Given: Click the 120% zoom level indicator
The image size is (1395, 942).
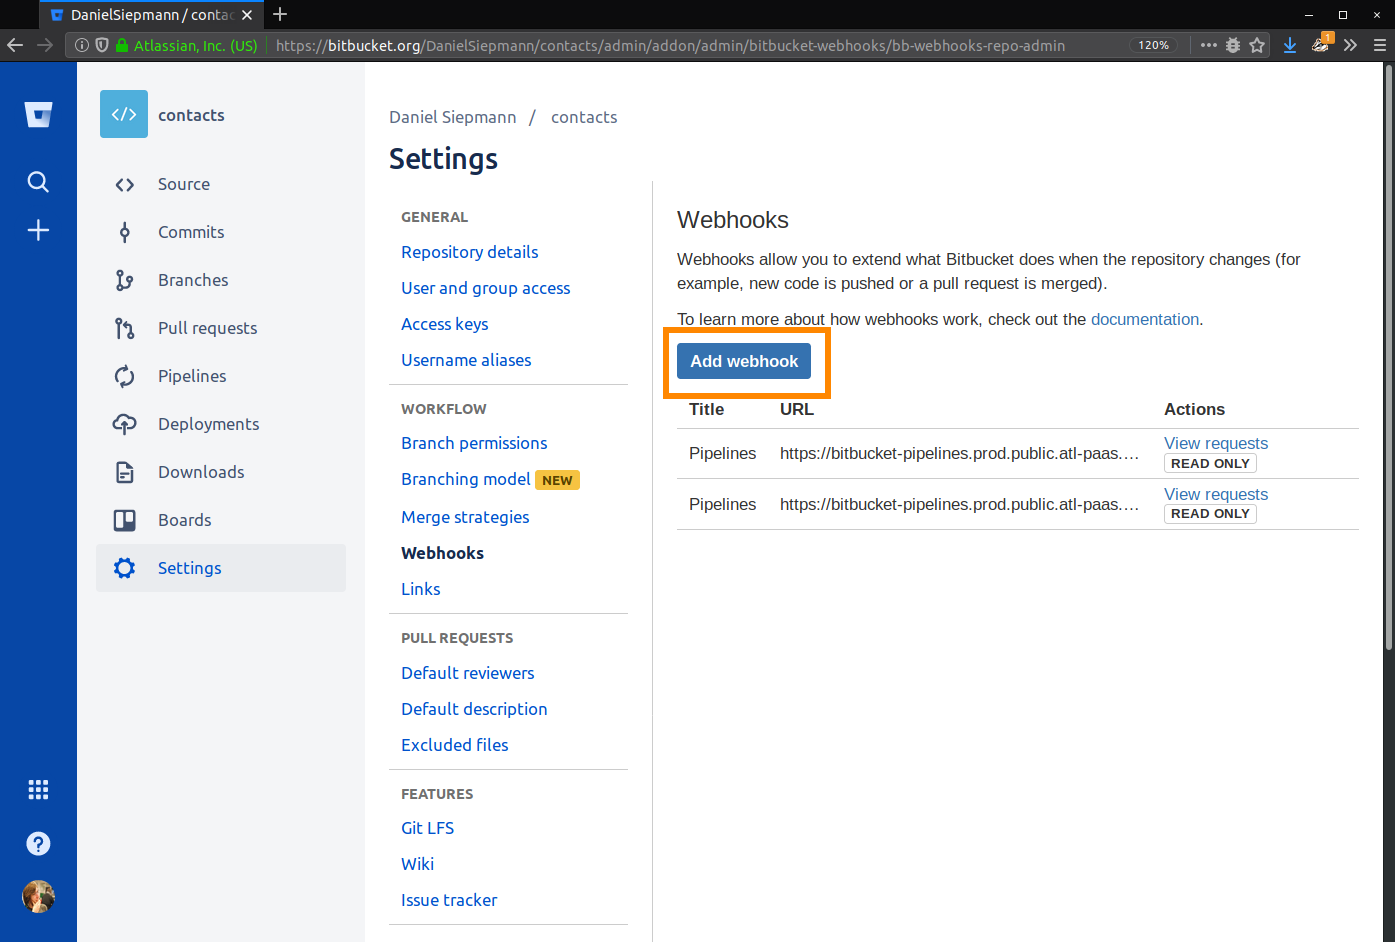Looking at the screenshot, I should point(1154,45).
